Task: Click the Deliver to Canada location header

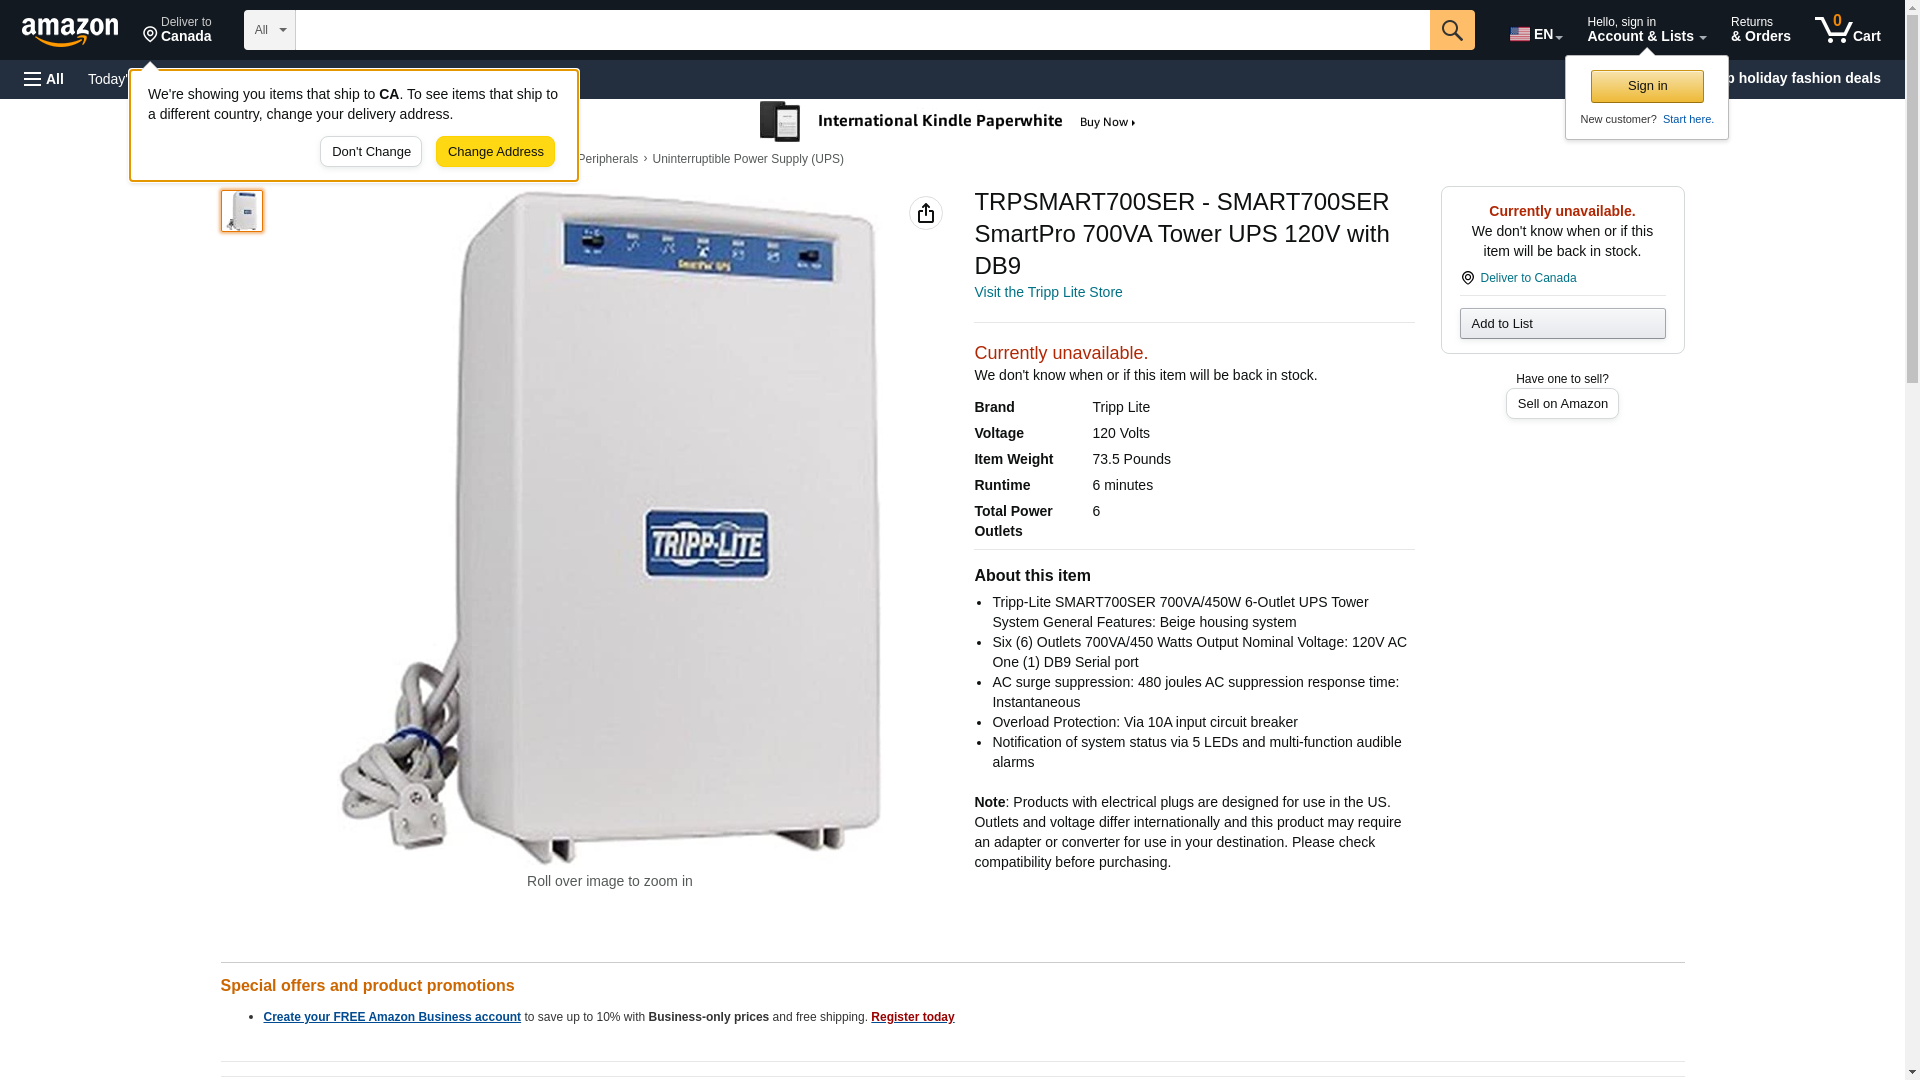Action: point(177,29)
